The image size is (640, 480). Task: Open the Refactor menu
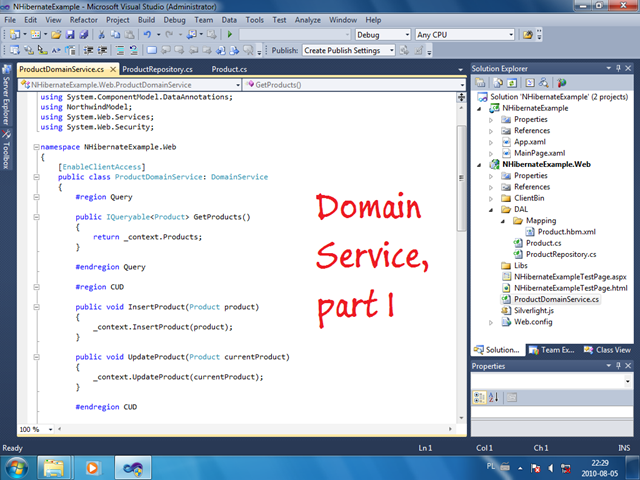pyautogui.click(x=84, y=20)
